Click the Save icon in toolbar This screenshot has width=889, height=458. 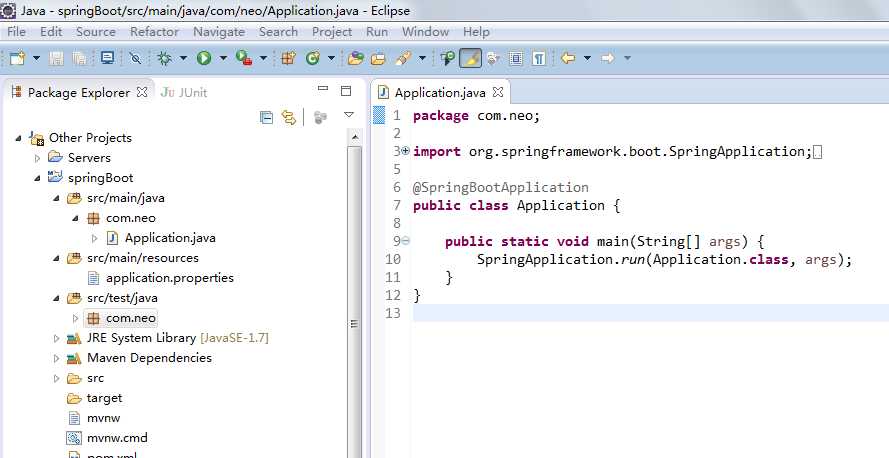pos(56,58)
